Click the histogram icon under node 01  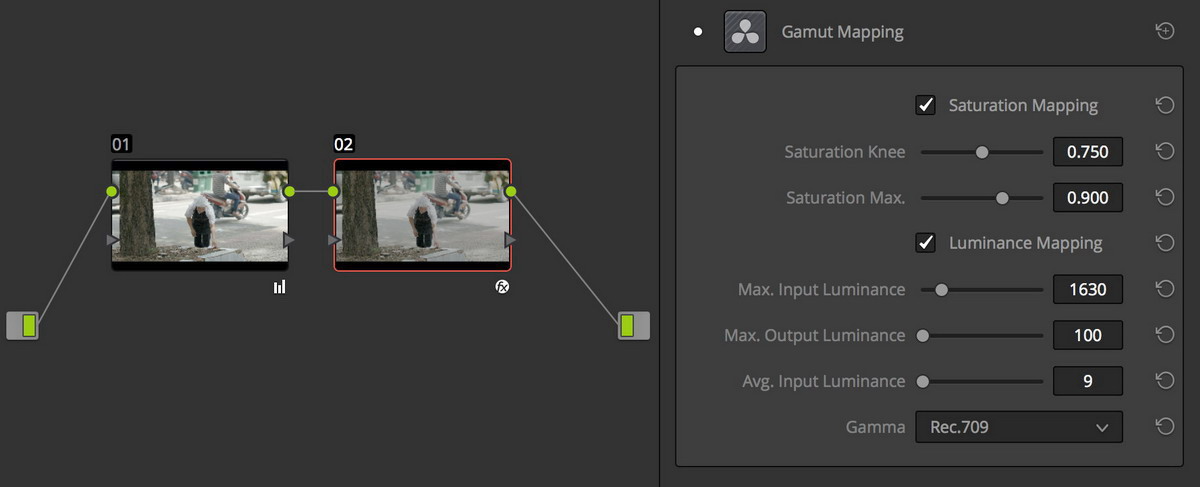click(279, 287)
